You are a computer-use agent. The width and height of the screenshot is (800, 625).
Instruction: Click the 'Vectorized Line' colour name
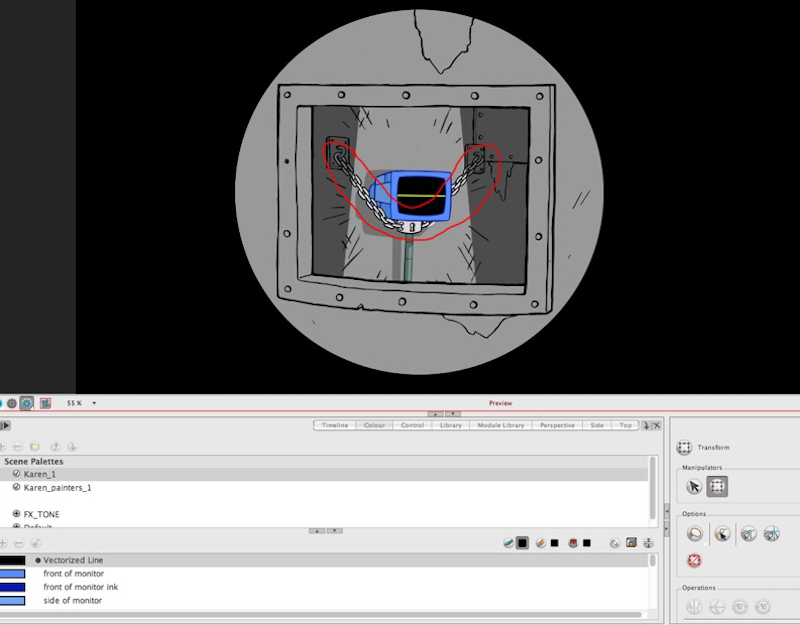73,560
